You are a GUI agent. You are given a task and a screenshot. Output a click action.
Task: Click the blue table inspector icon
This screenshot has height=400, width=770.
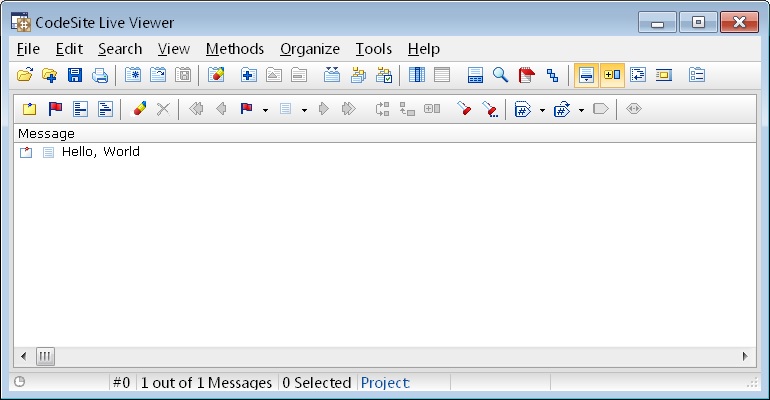click(475, 75)
